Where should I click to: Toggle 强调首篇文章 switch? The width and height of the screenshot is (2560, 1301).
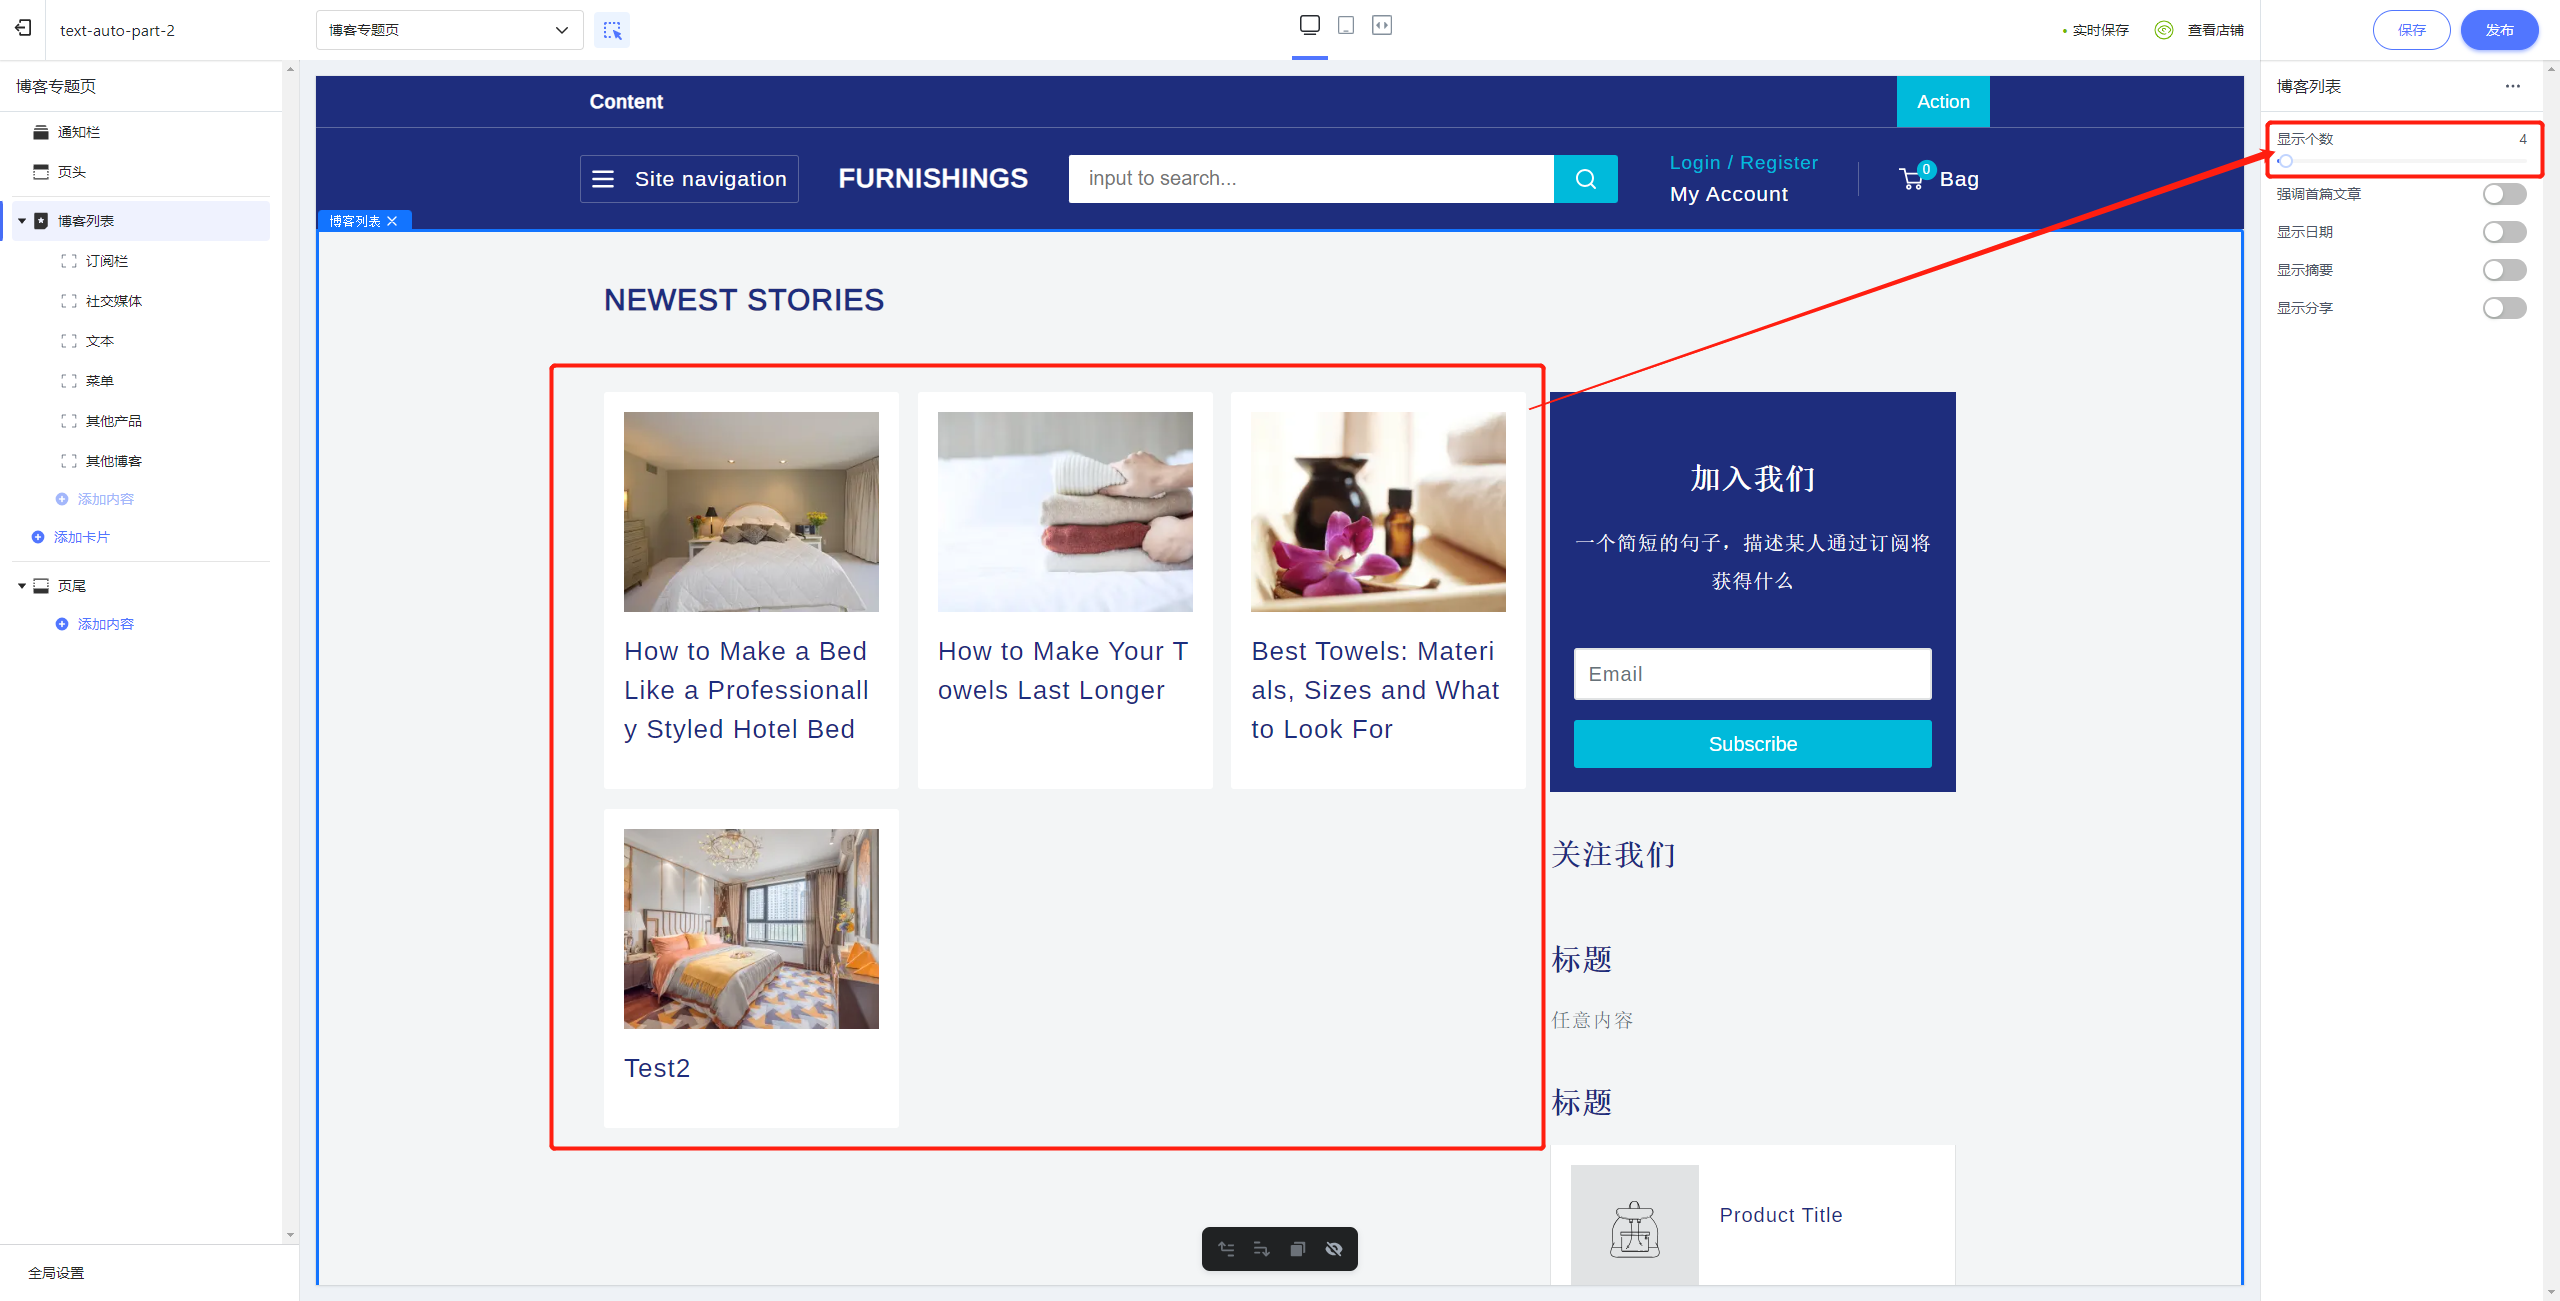(2504, 194)
